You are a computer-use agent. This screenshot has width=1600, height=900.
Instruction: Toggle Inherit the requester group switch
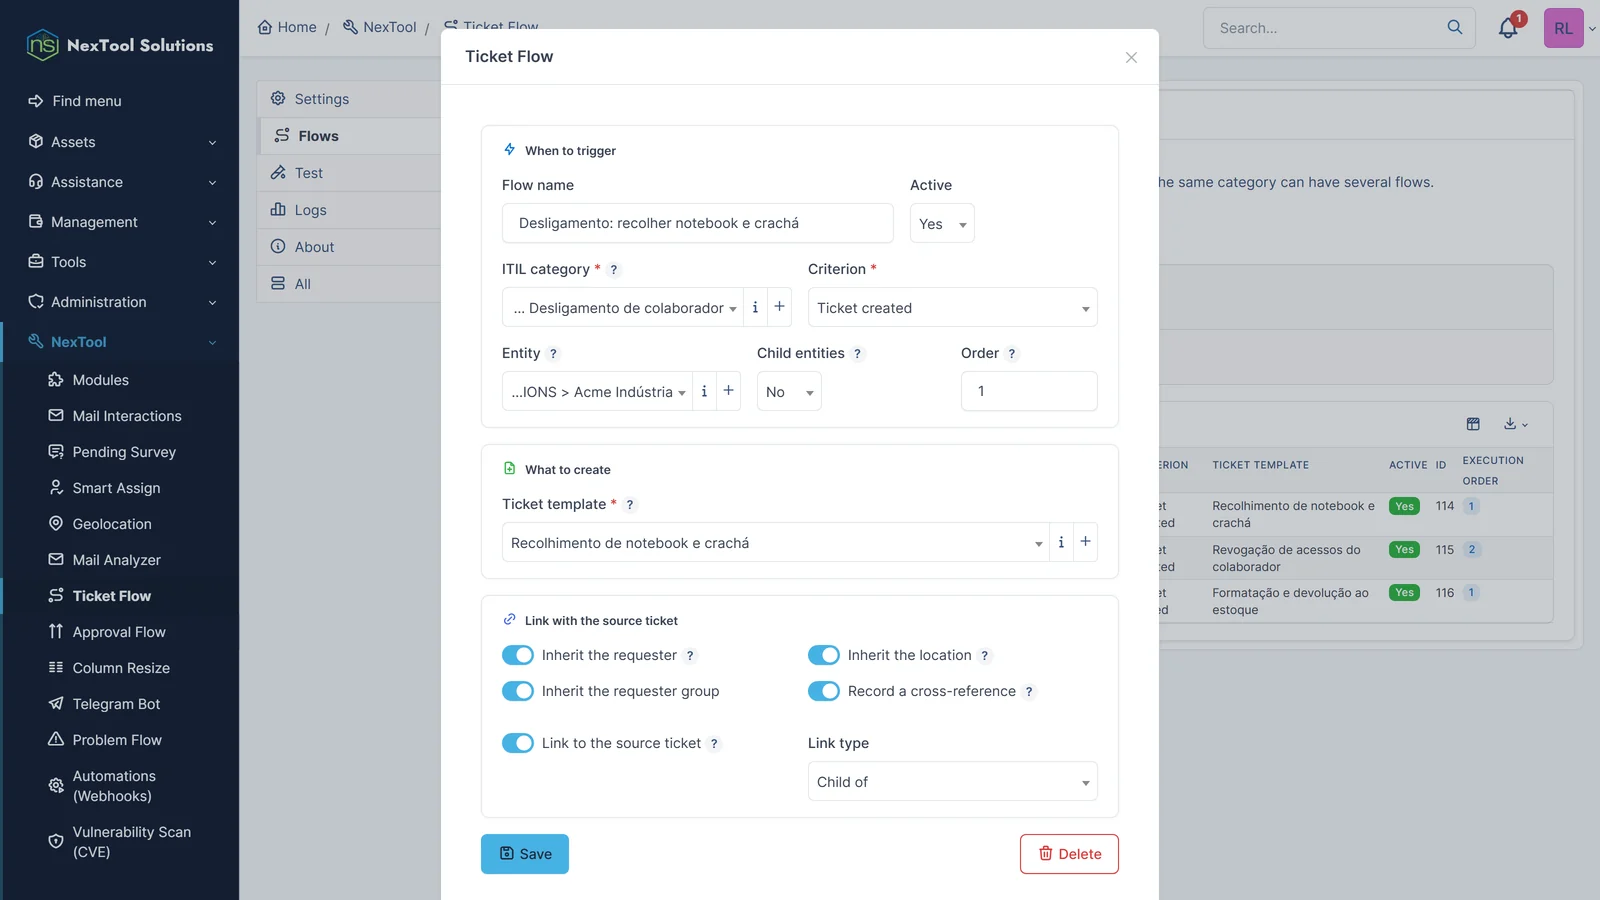point(518,691)
